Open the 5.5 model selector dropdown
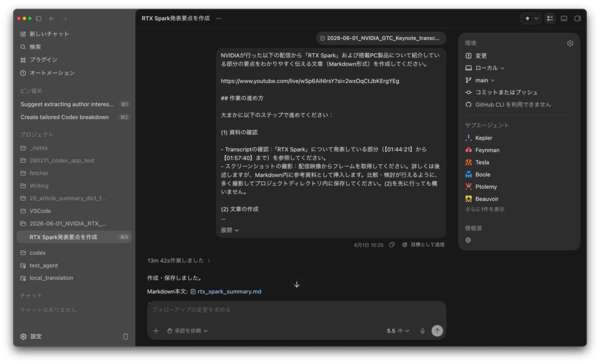Image resolution: width=600 pixels, height=364 pixels. 398,331
